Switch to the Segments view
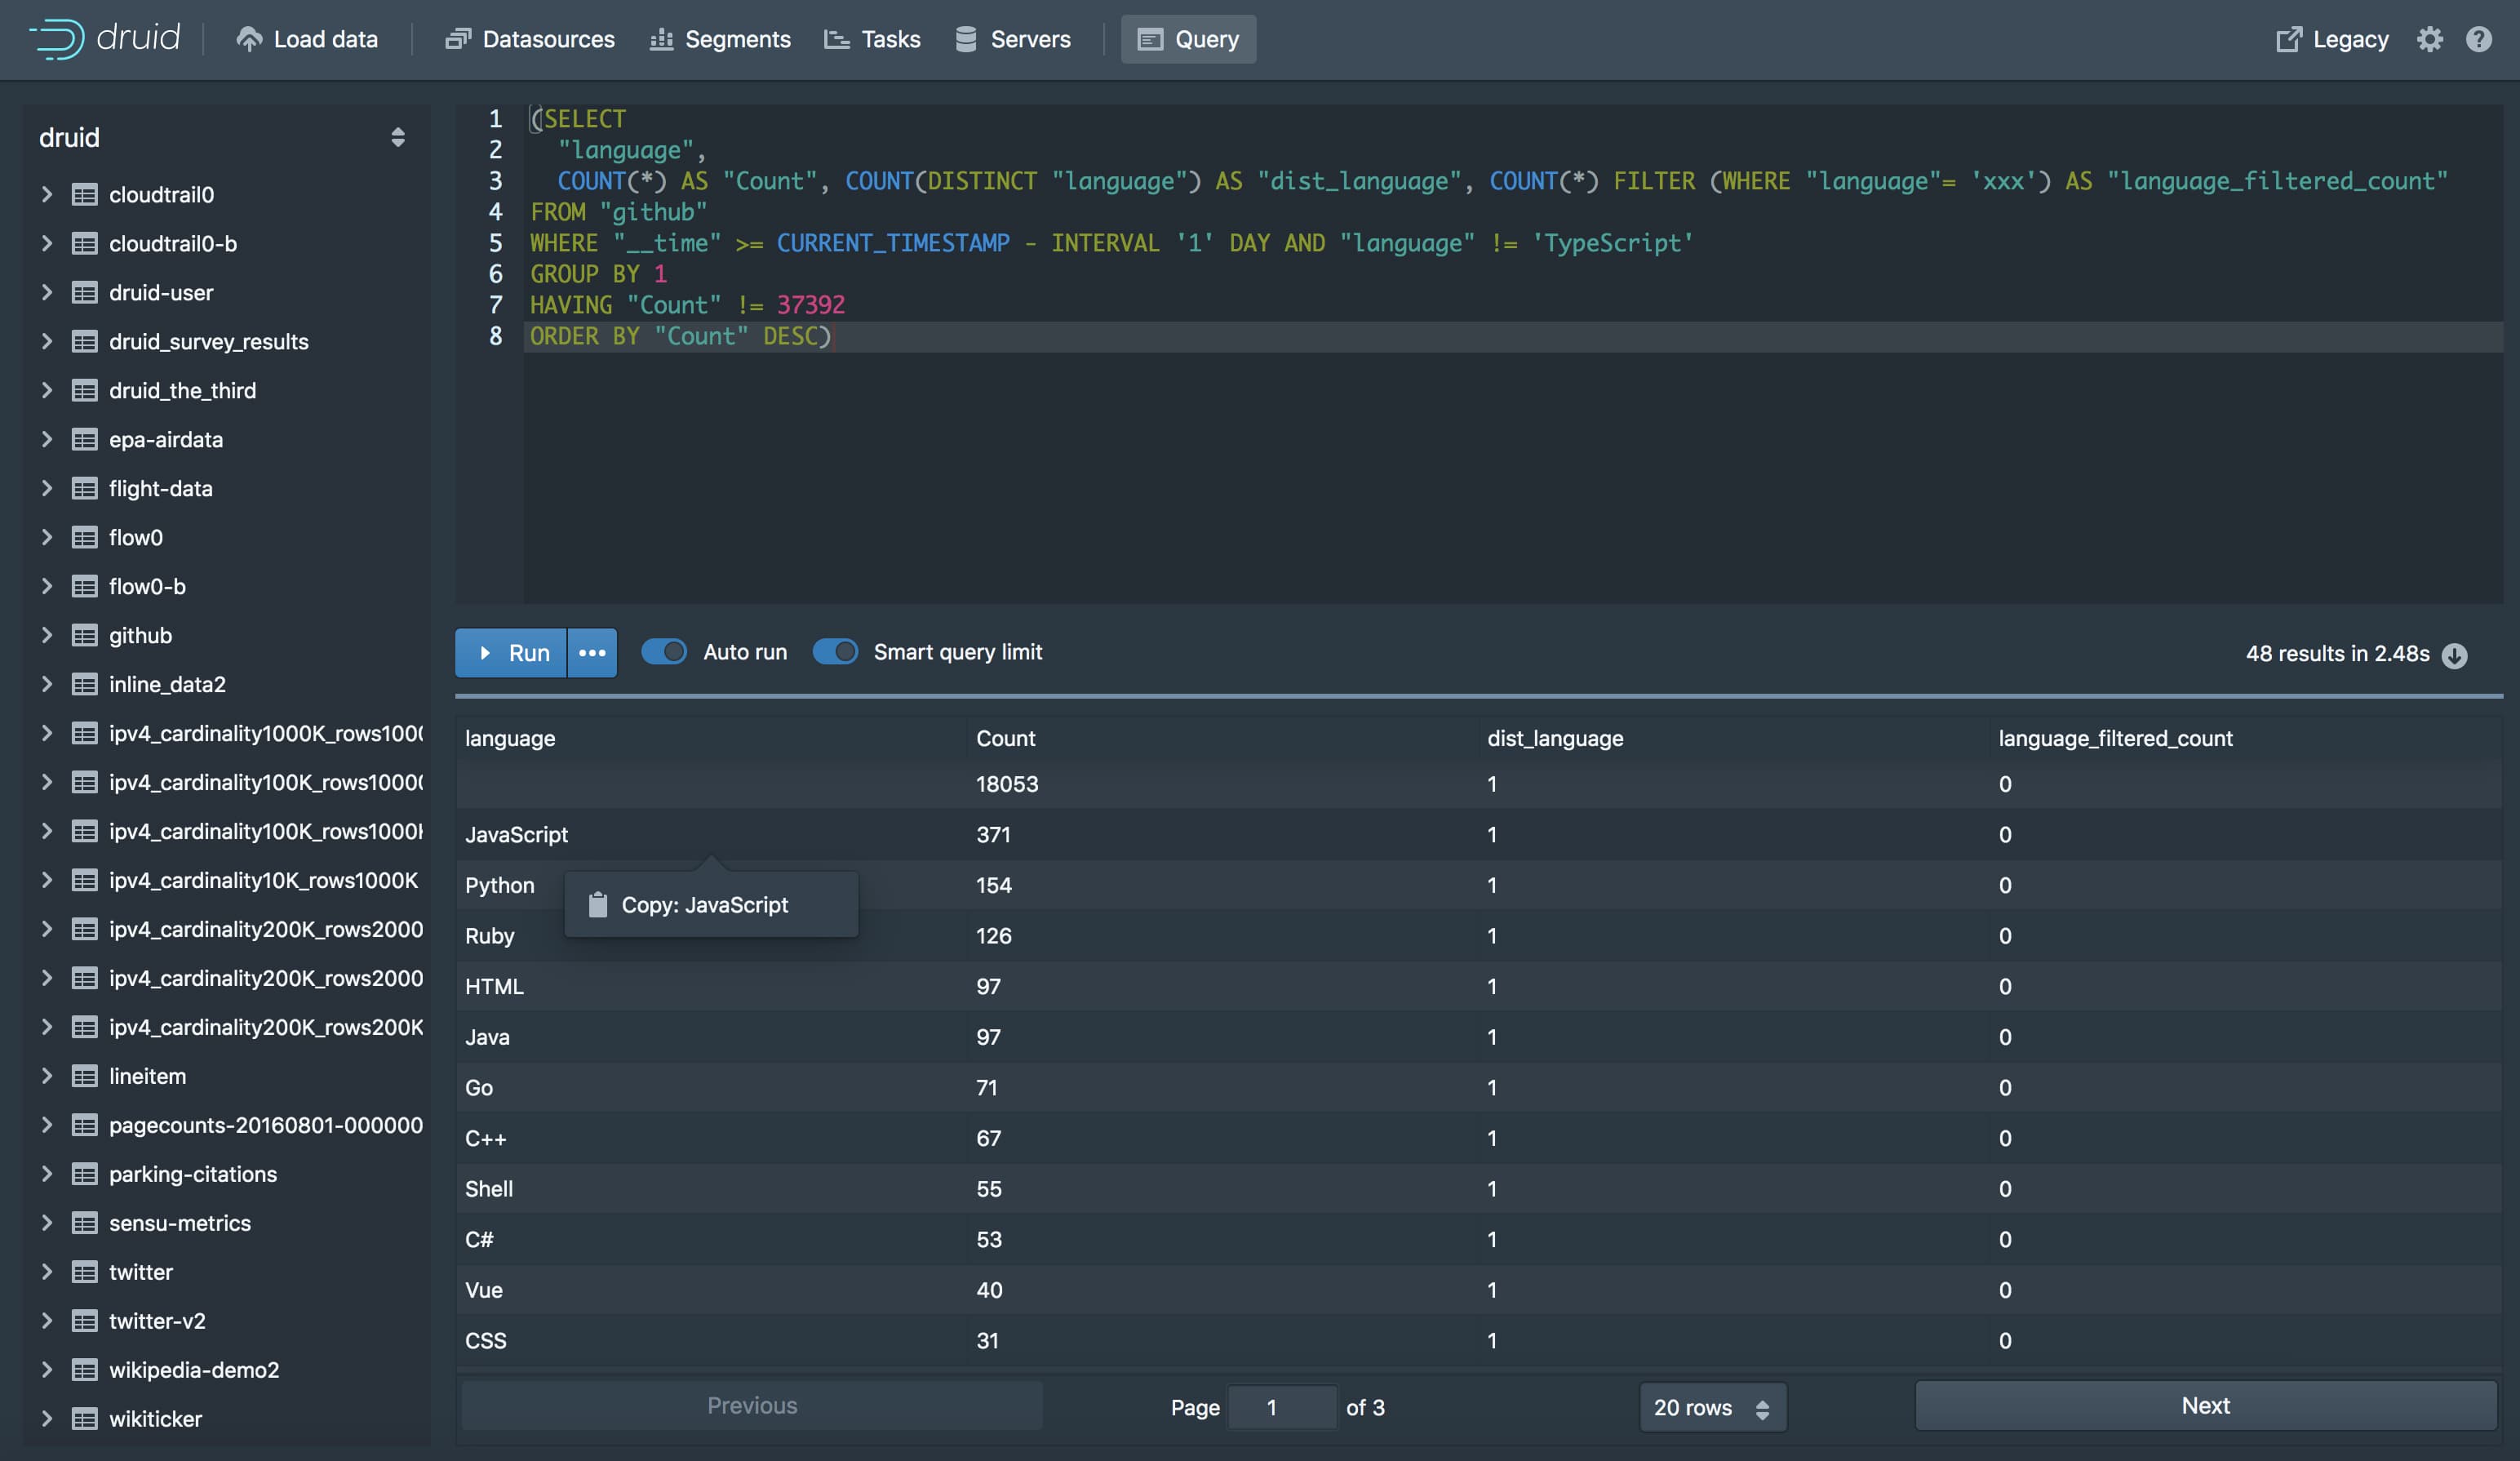Screen dimensions: 2520x1461 720,39
